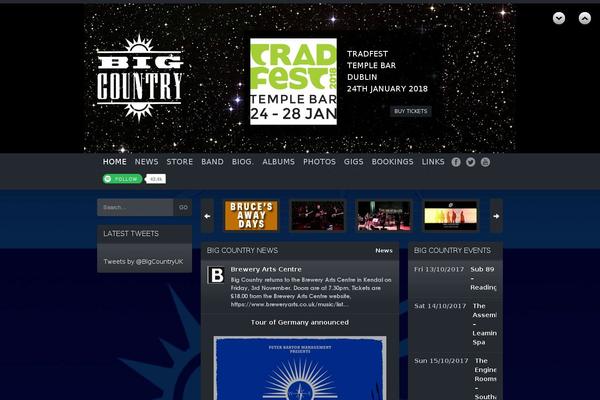Image resolution: width=600 pixels, height=400 pixels.
Task: Click the Fri 13/10/2017 event date
Action: pos(439,269)
